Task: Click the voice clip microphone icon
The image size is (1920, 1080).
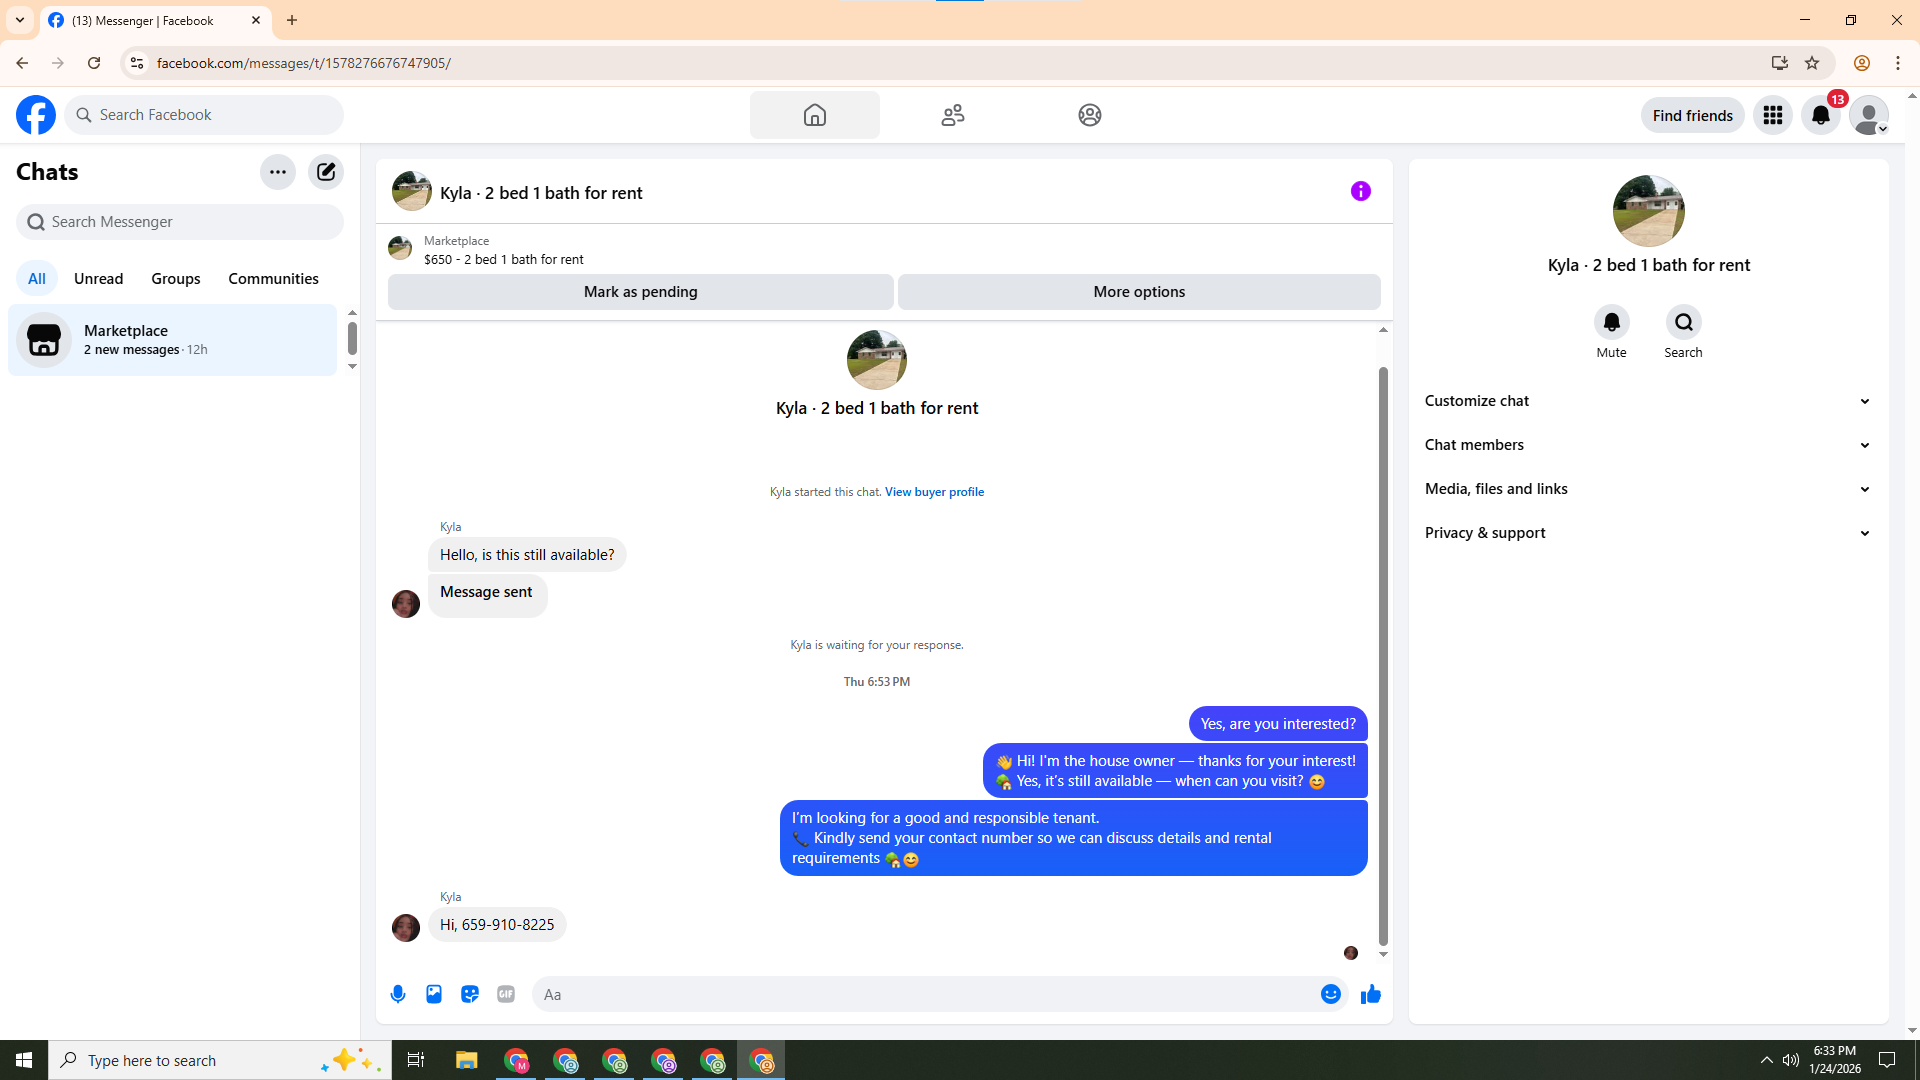Action: [398, 994]
